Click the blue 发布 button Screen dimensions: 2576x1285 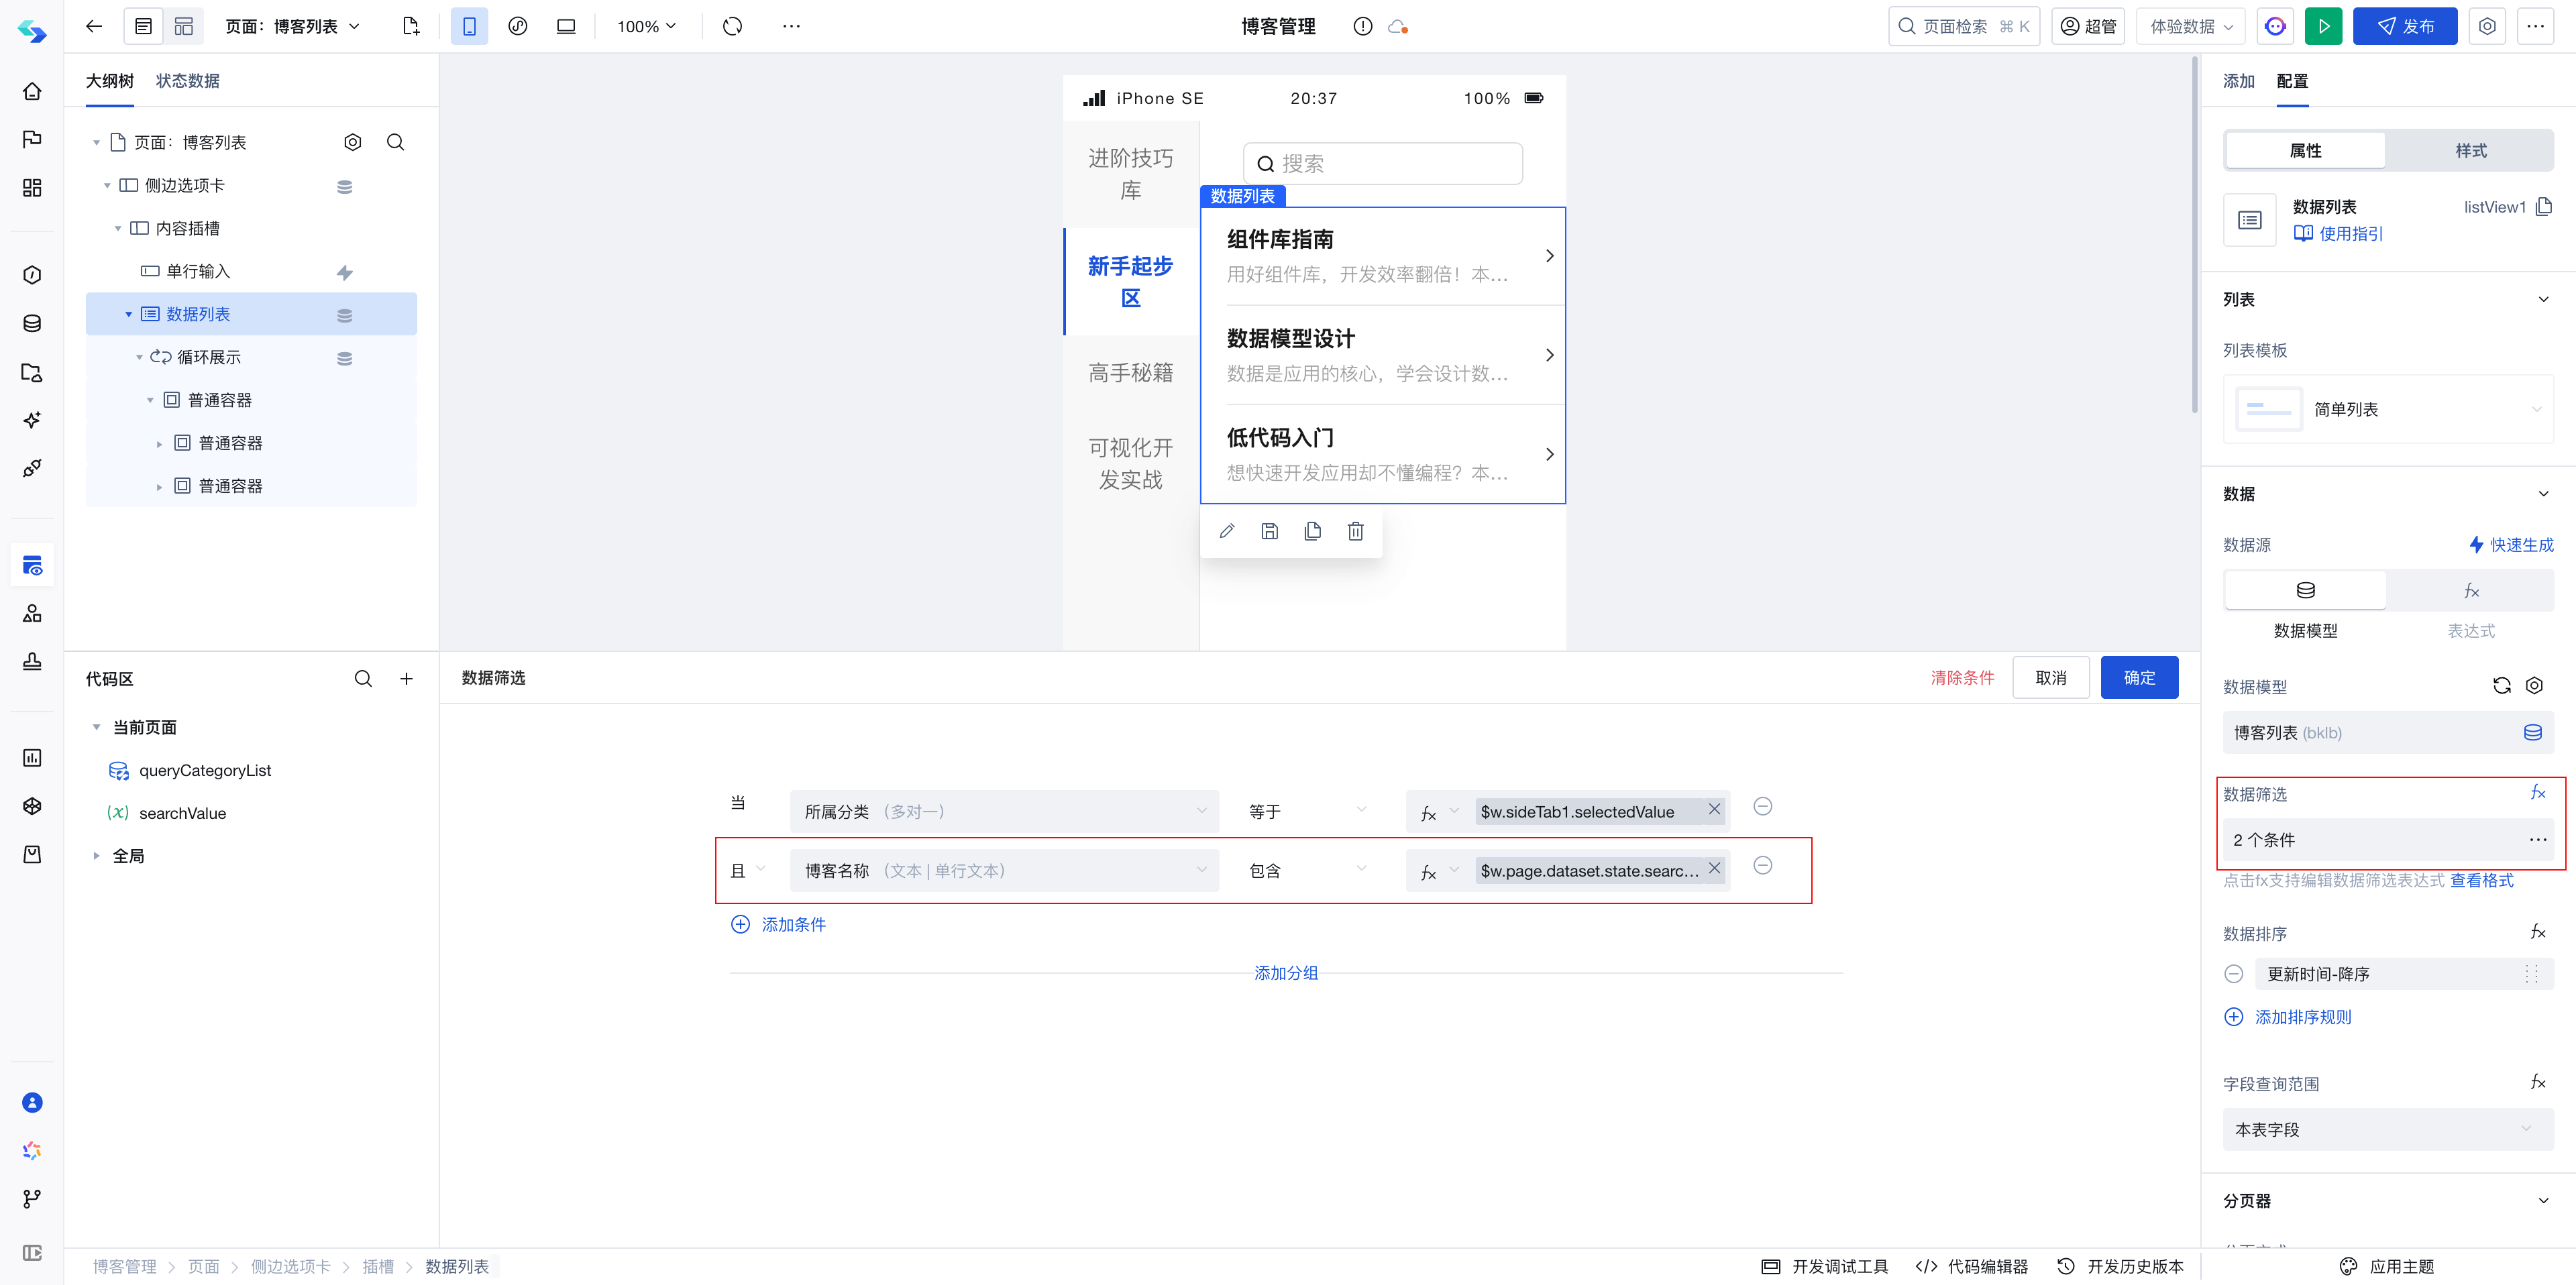[x=2404, y=26]
